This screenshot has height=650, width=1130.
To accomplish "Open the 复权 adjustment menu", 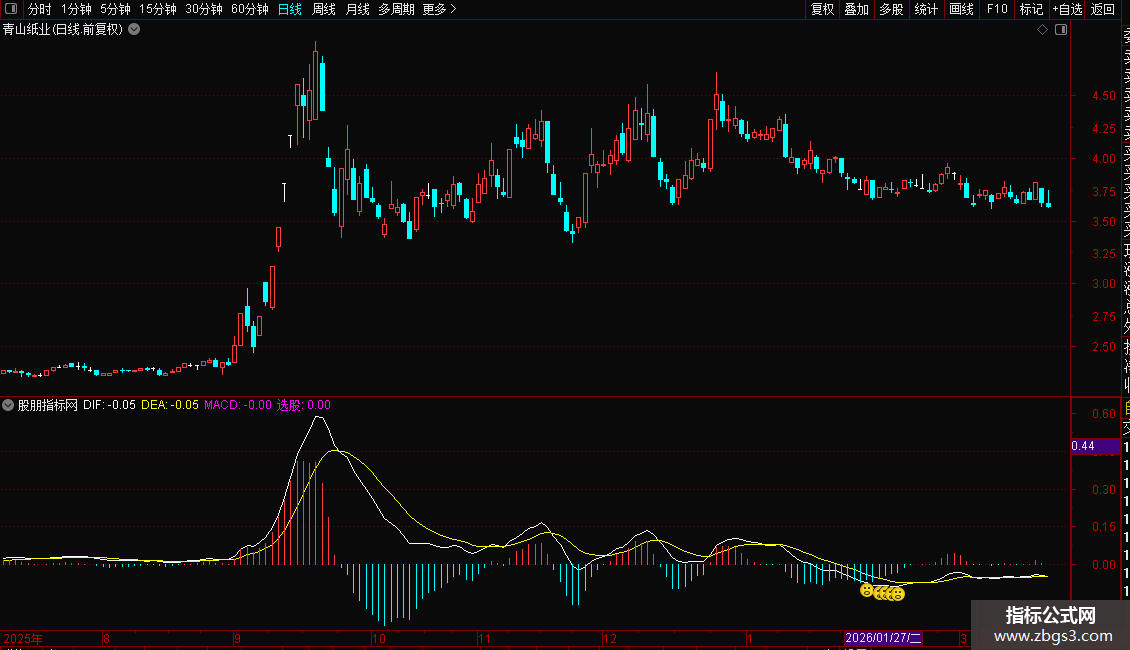I will (x=822, y=10).
